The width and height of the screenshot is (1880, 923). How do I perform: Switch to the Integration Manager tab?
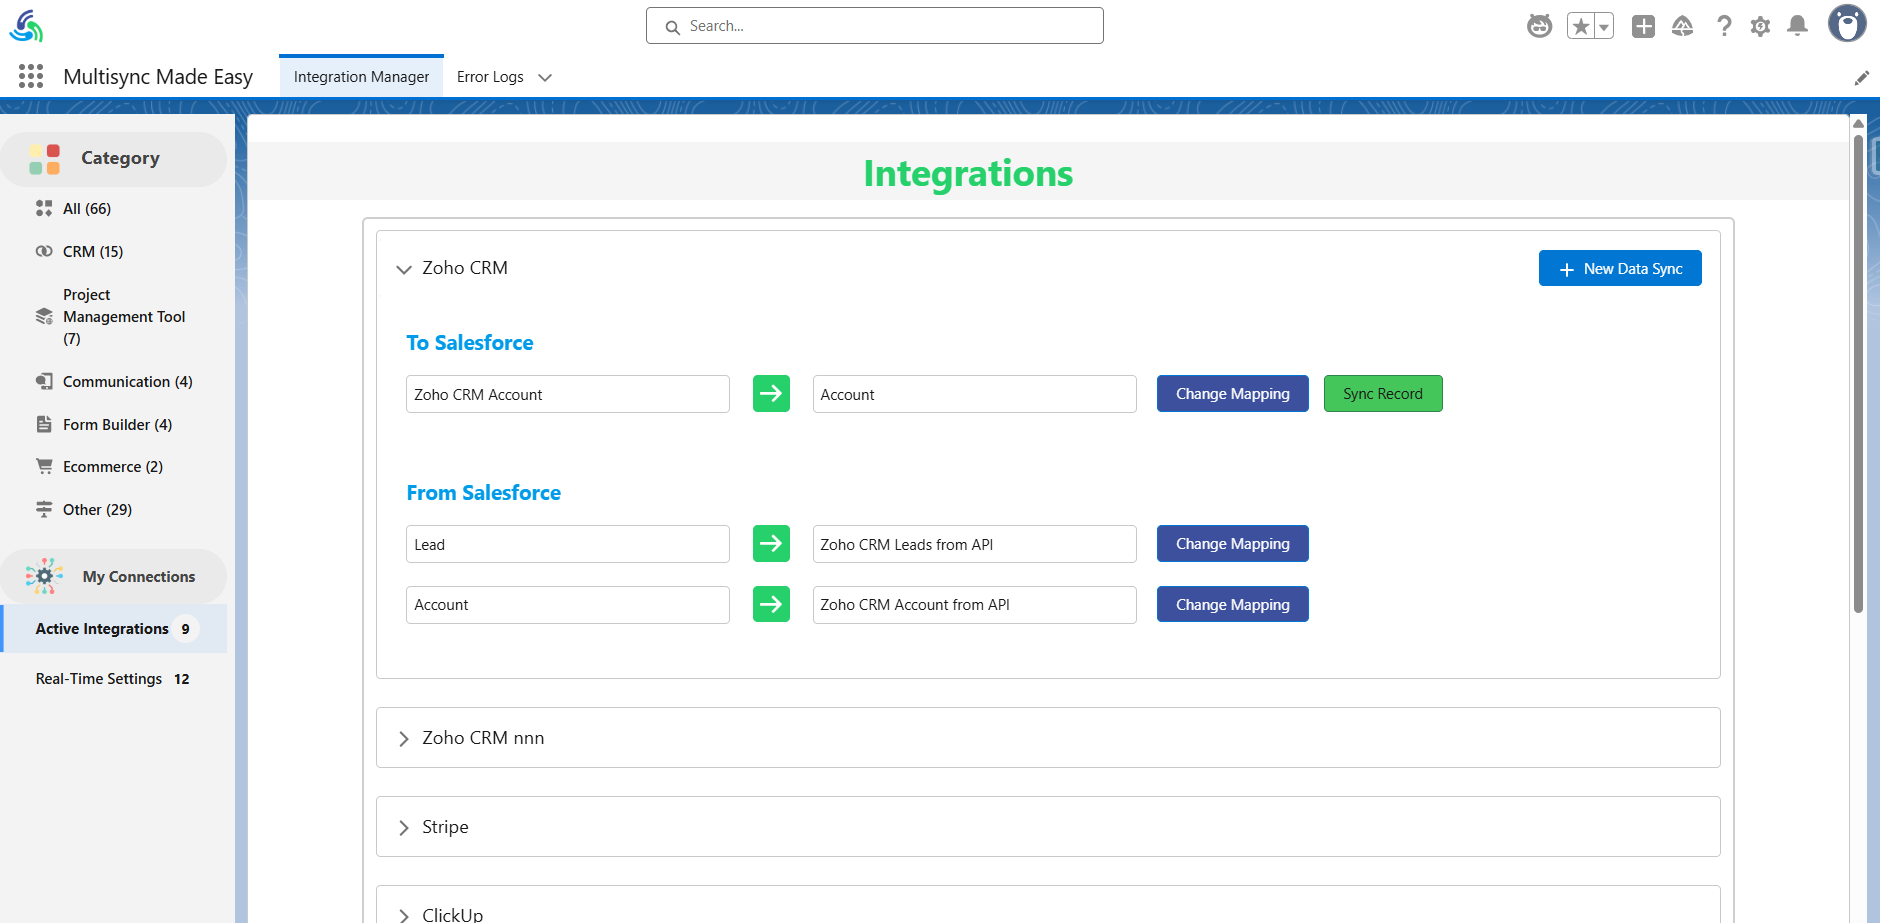click(361, 77)
